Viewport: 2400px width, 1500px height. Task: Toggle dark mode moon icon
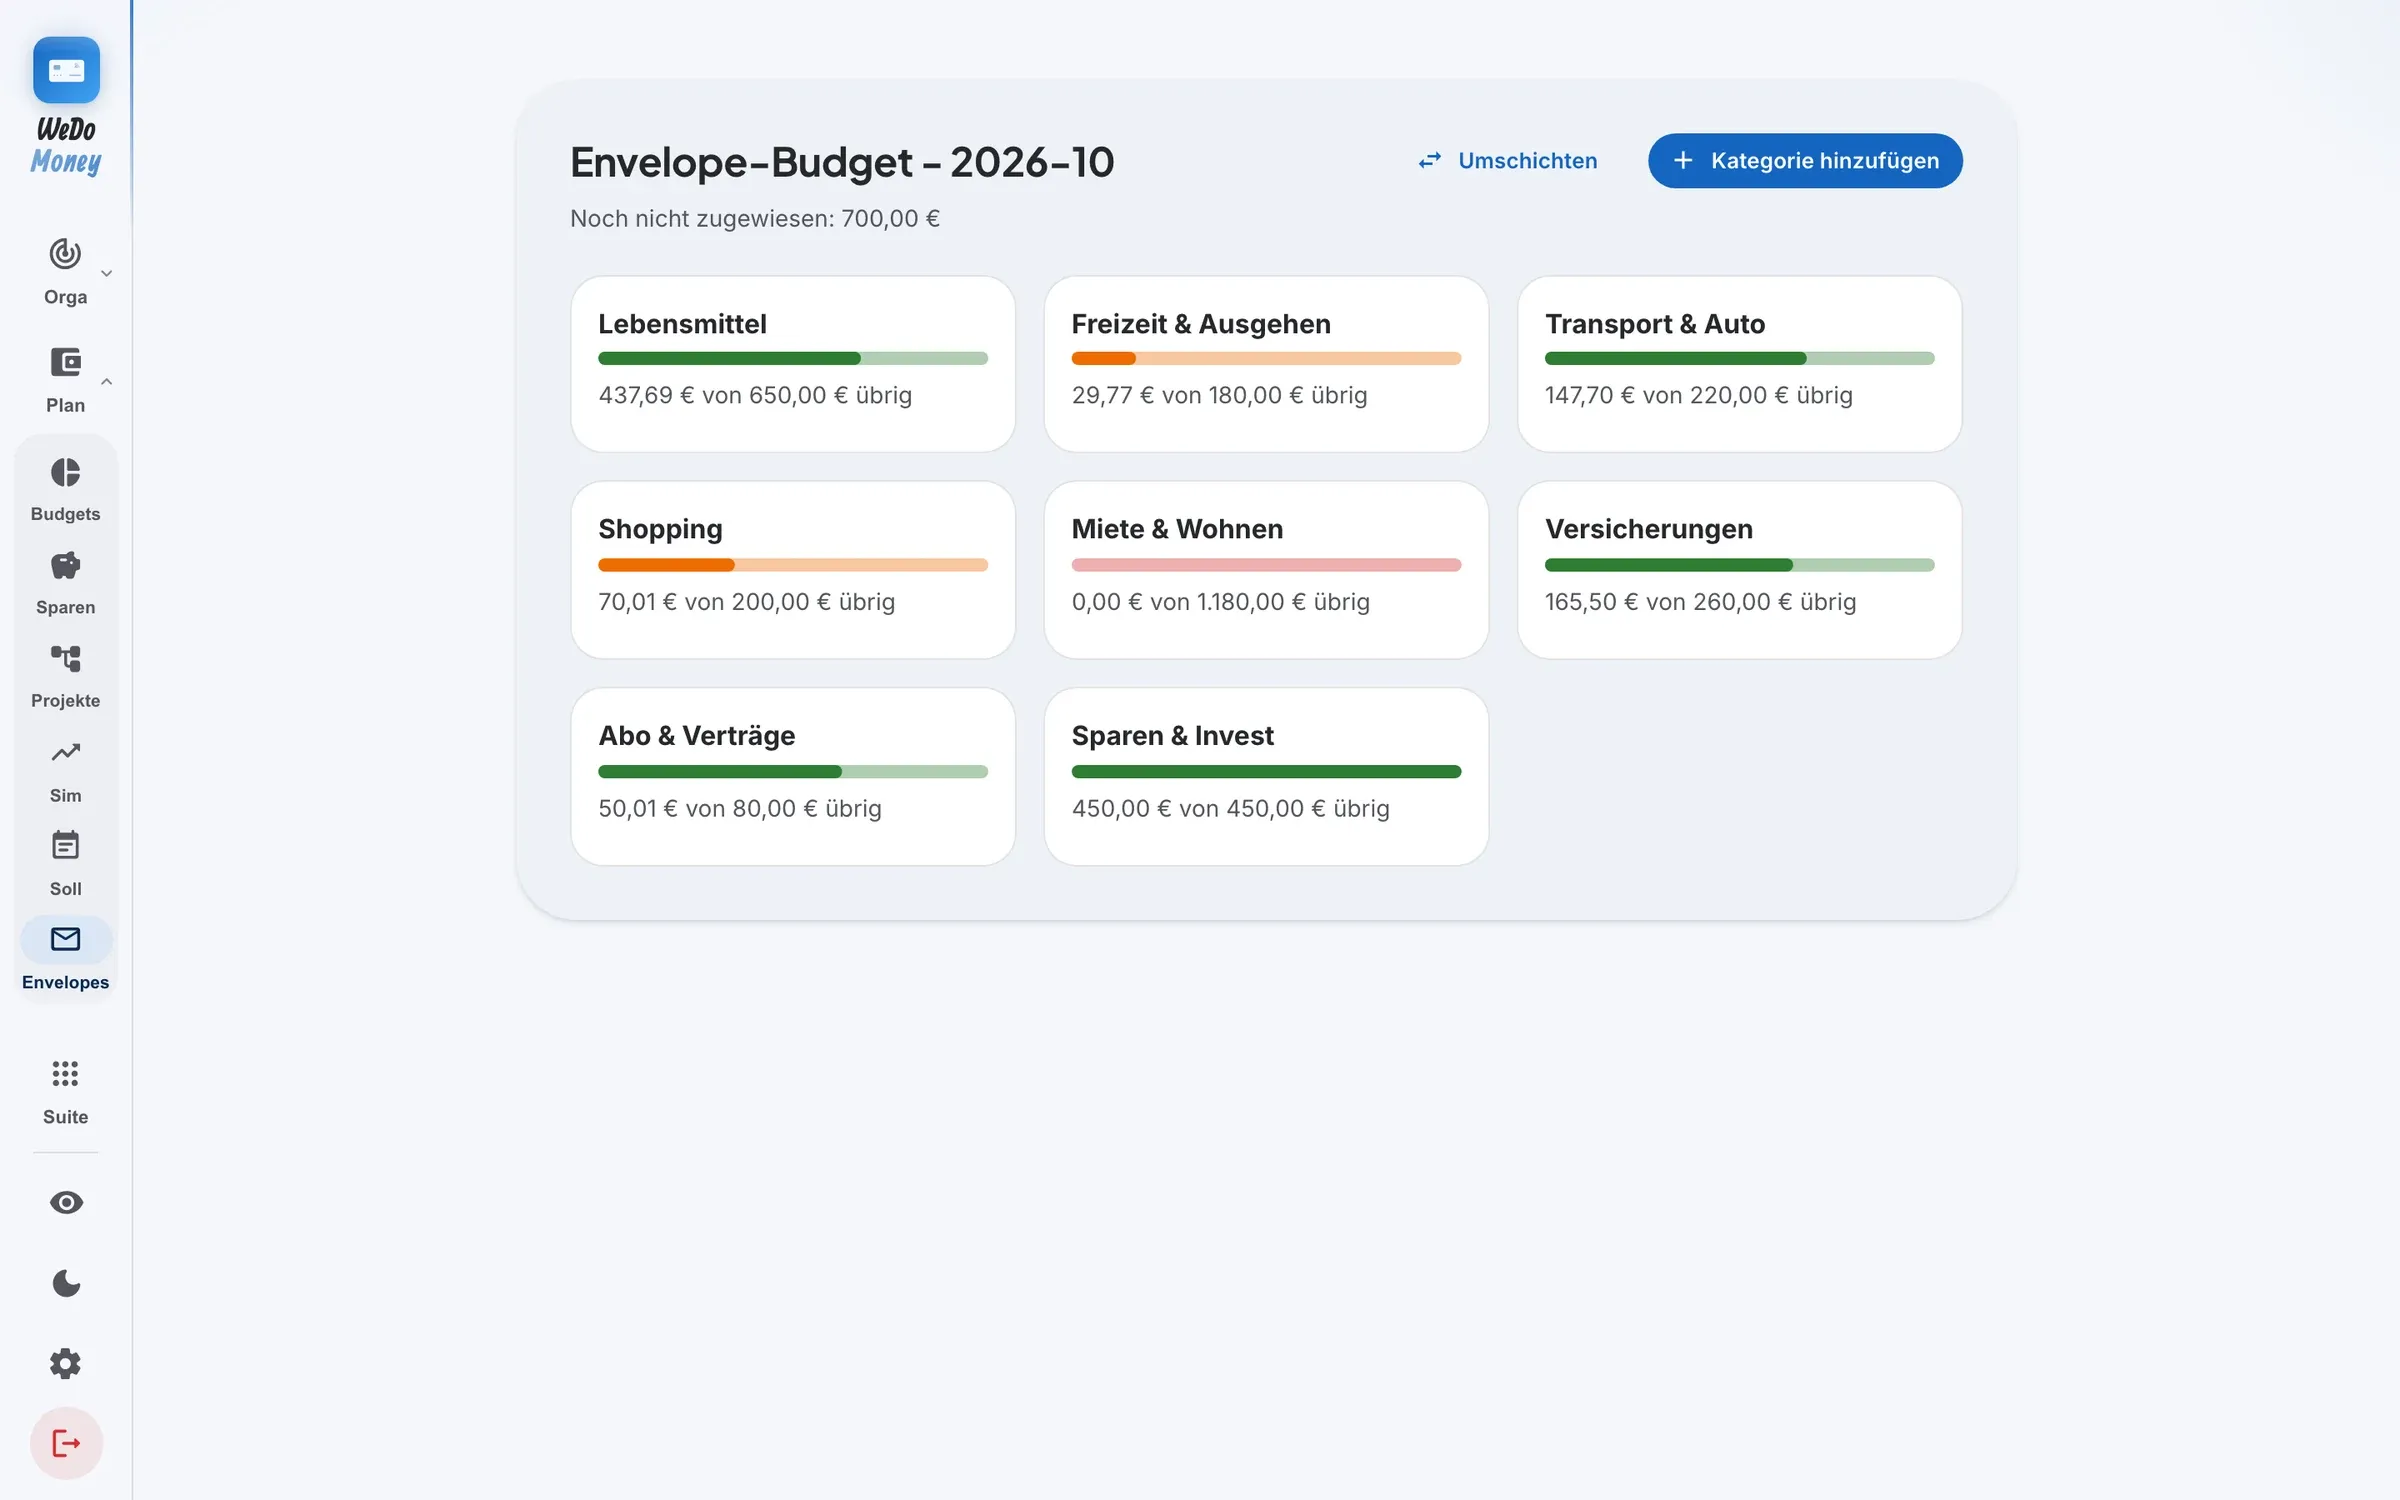66,1283
